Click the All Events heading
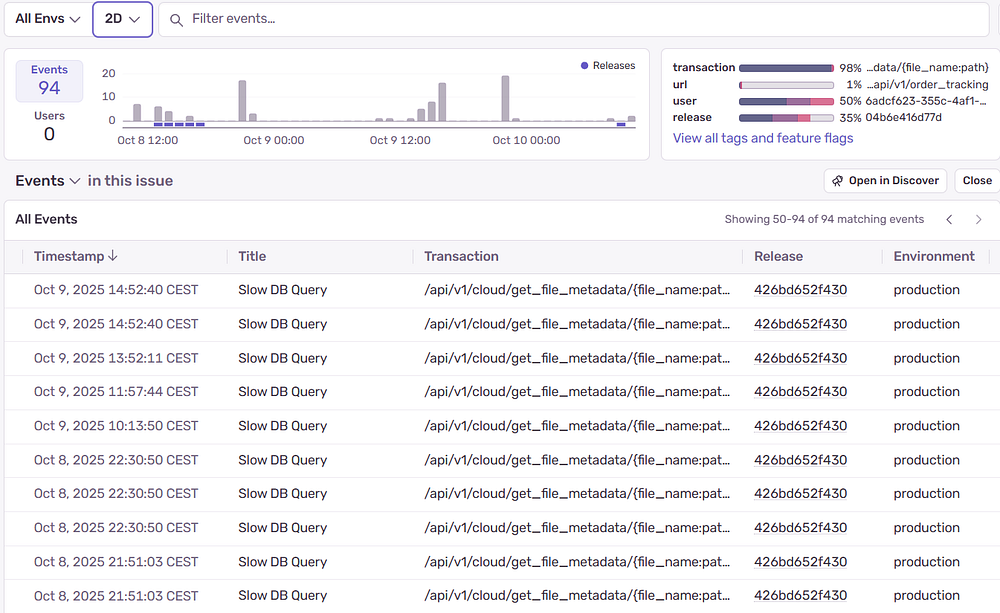 point(46,219)
